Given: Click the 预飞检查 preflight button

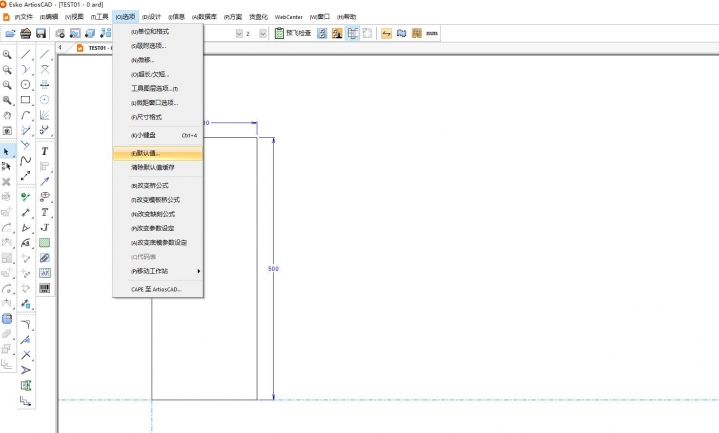Looking at the screenshot, I should tap(294, 33).
